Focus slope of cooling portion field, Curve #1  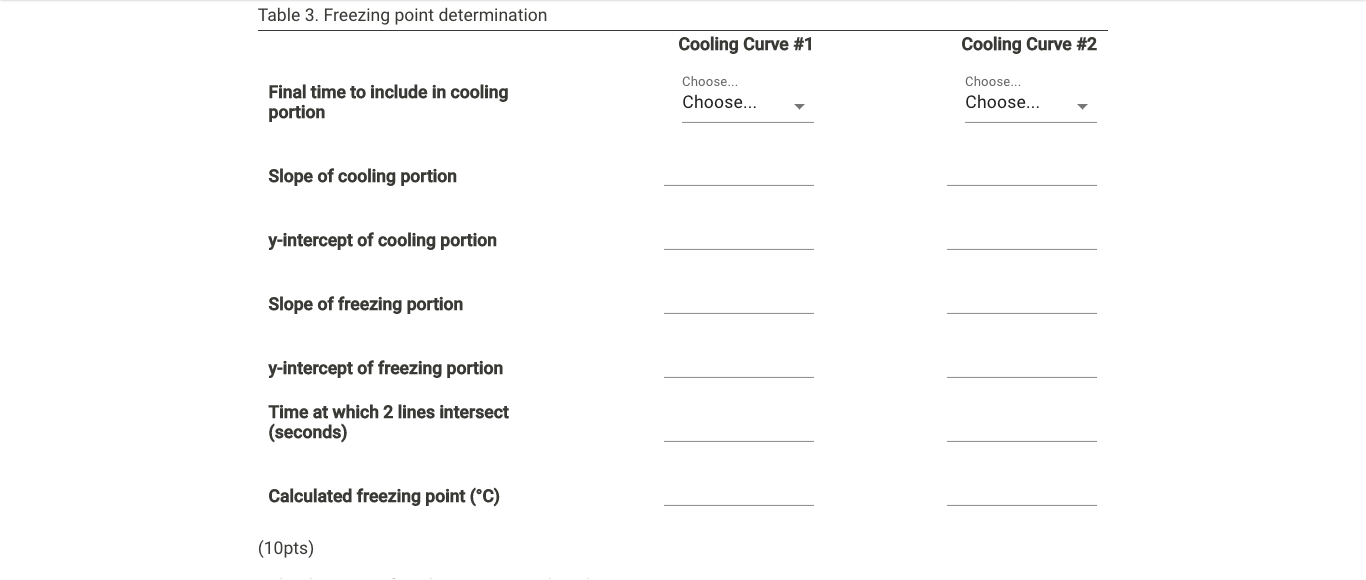(x=739, y=174)
